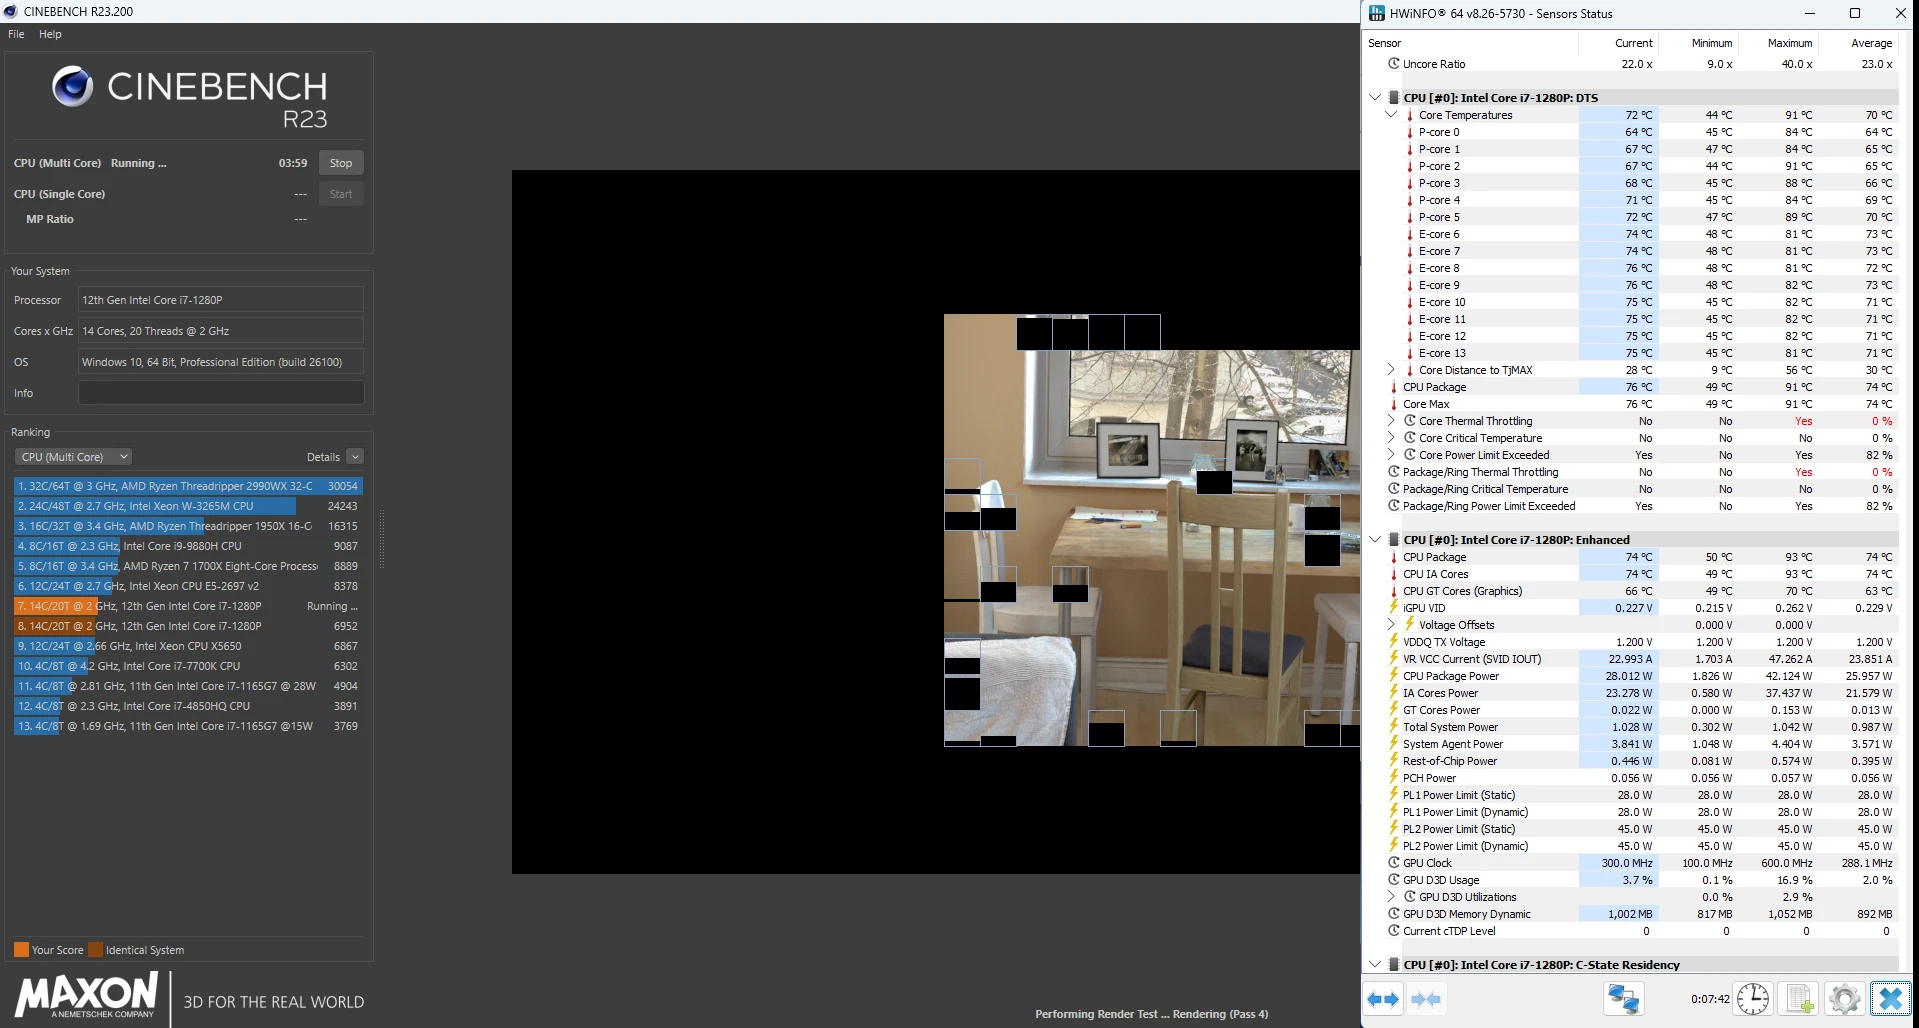Click the thermometer icon beside CPU IA Cores
Viewport: 1919px width, 1028px height.
pos(1393,574)
